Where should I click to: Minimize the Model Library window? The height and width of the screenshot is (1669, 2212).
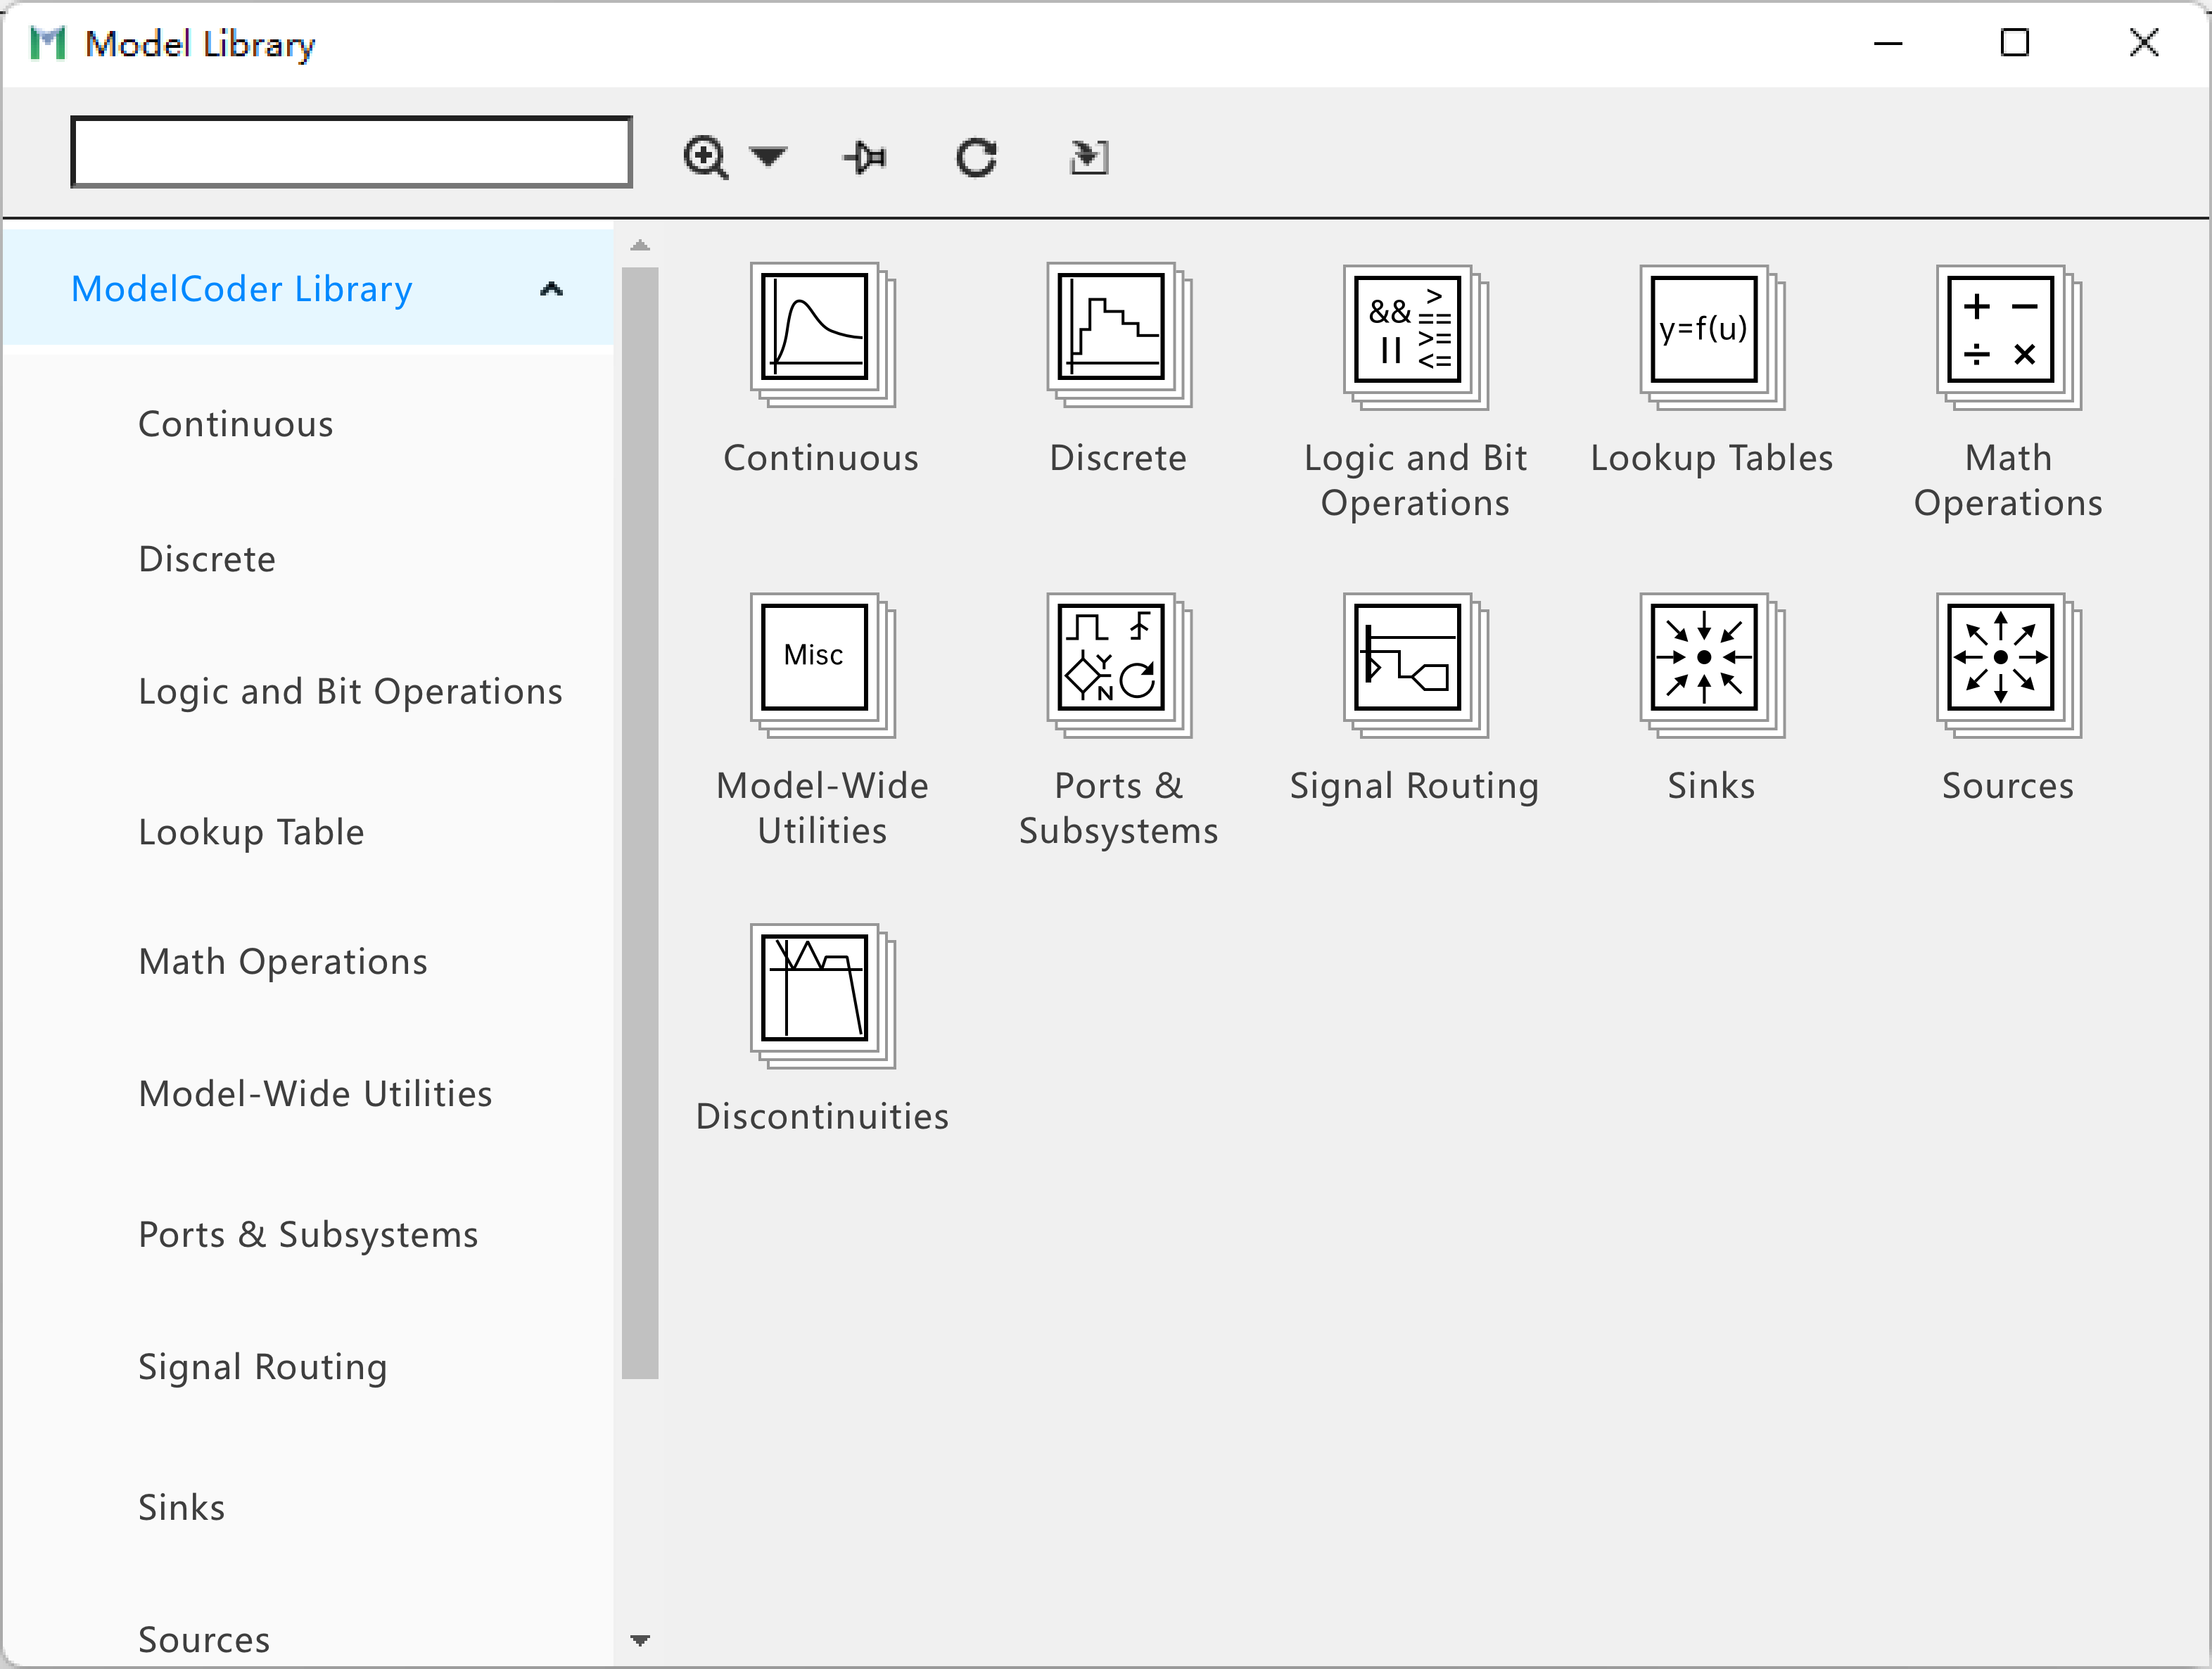[x=1888, y=43]
